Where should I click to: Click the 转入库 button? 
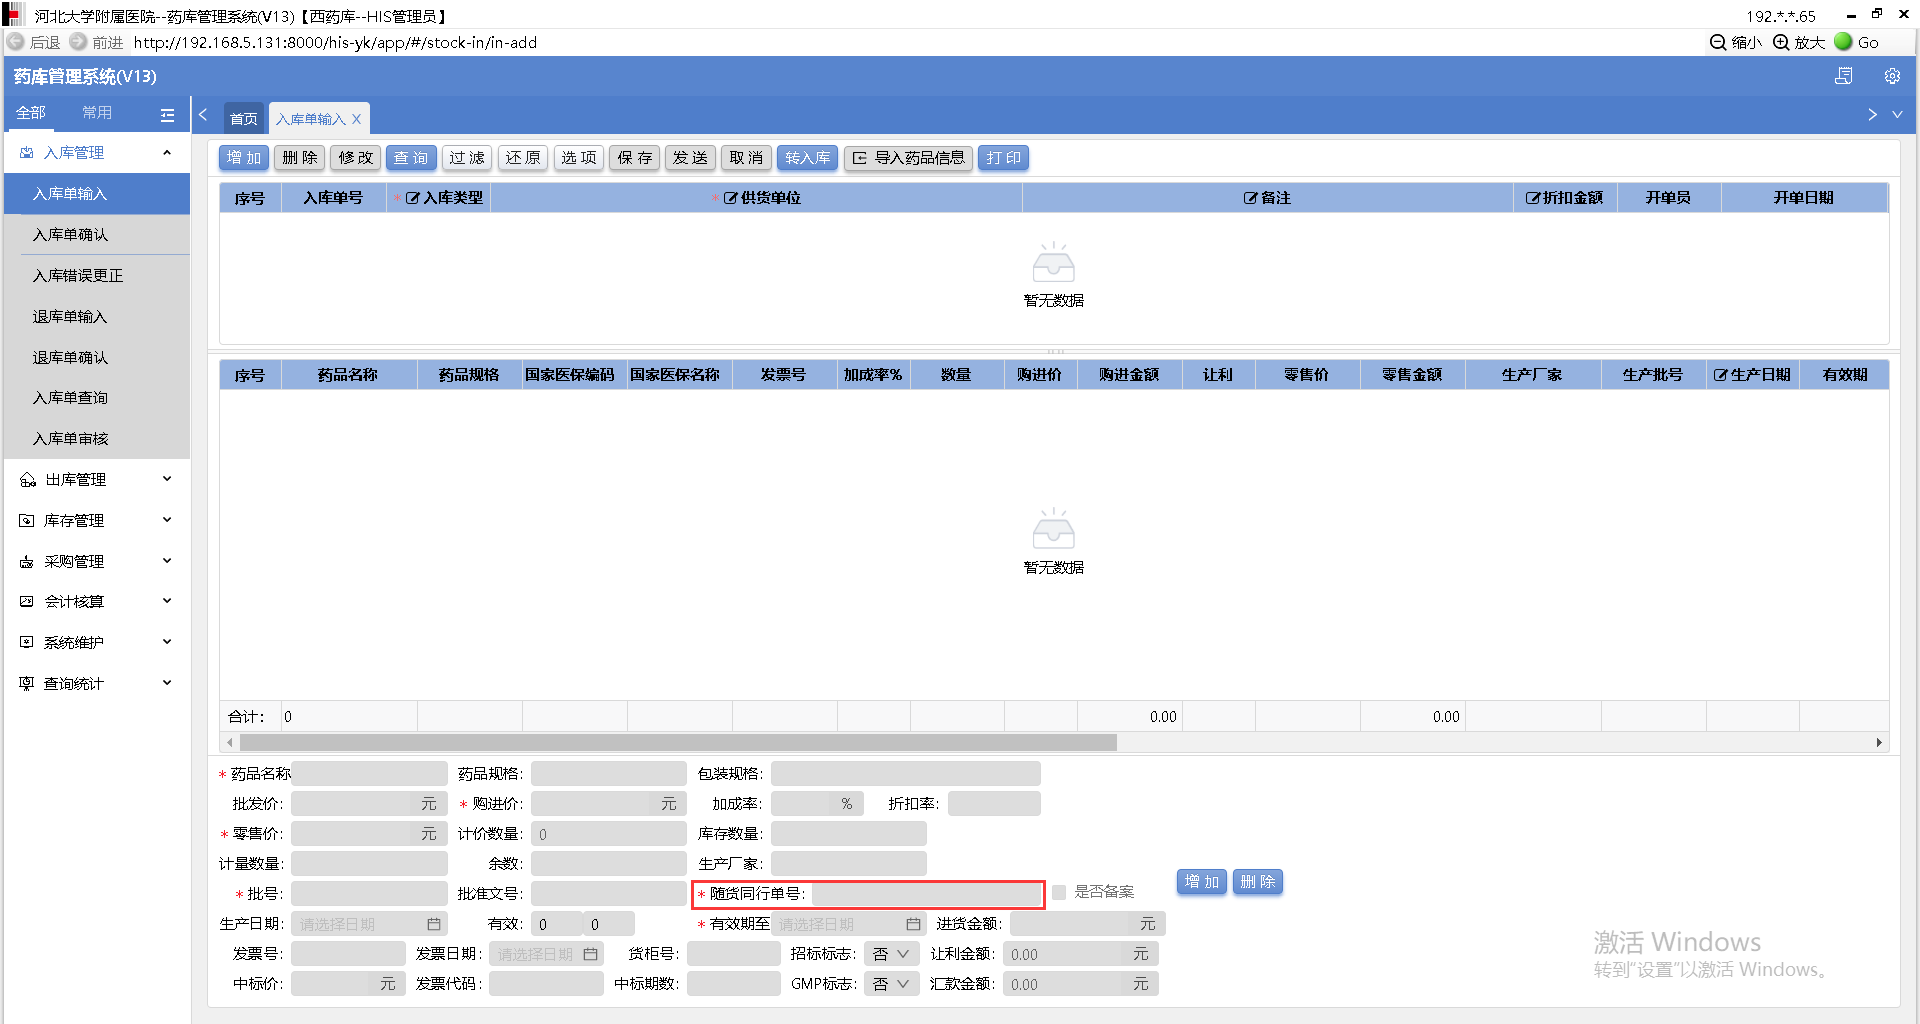[807, 158]
